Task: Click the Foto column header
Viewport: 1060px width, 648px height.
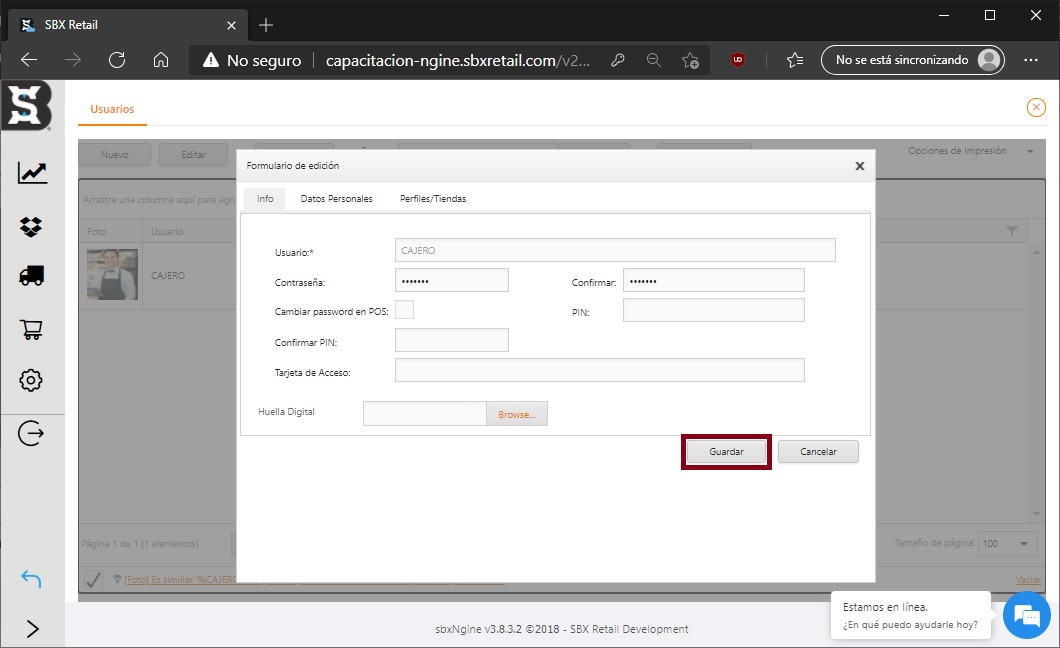Action: point(110,232)
